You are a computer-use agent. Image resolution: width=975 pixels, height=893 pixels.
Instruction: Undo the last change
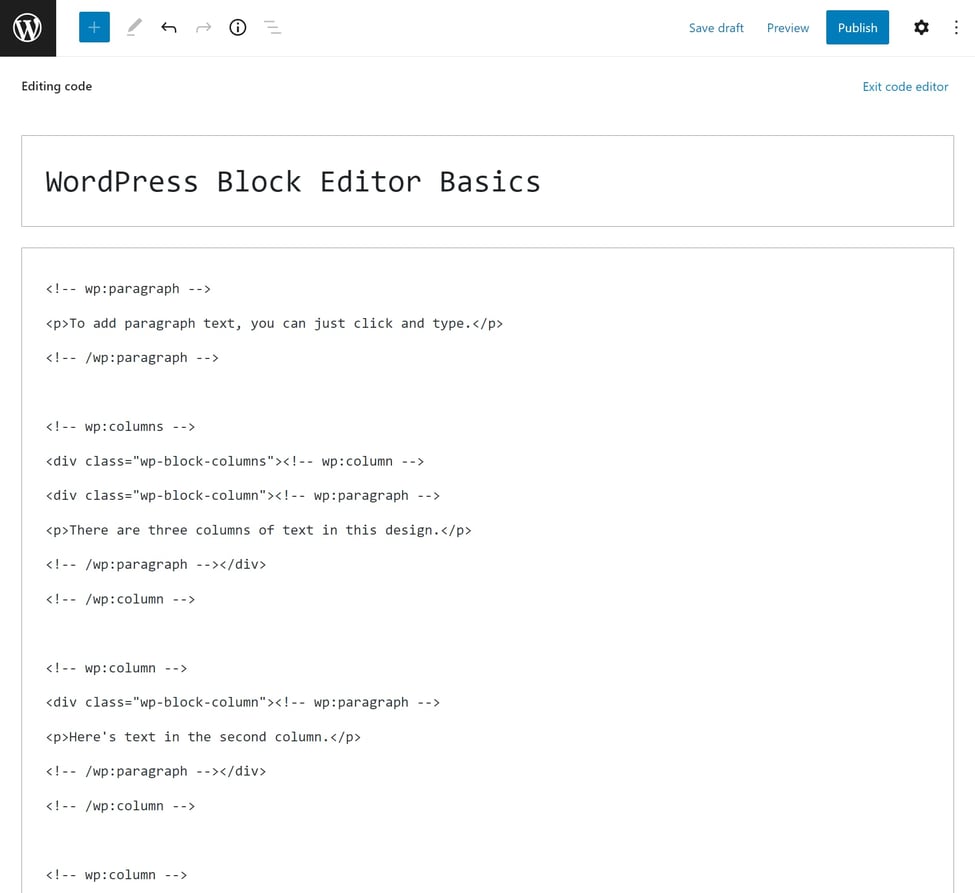(169, 27)
